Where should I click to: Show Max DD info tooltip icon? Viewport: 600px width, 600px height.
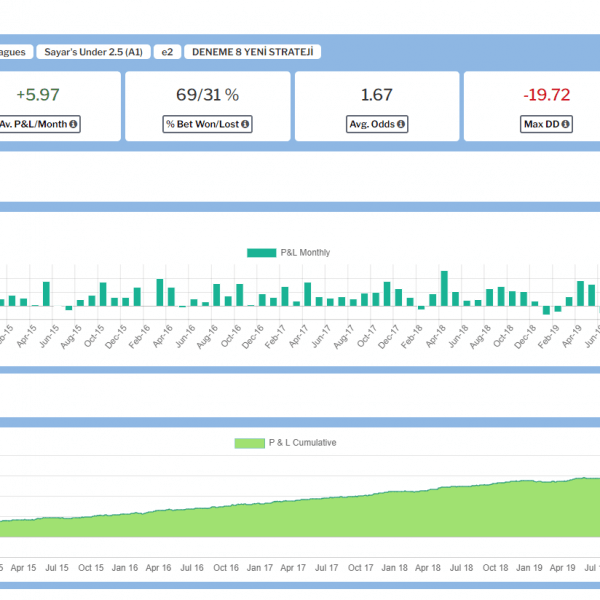point(565,125)
